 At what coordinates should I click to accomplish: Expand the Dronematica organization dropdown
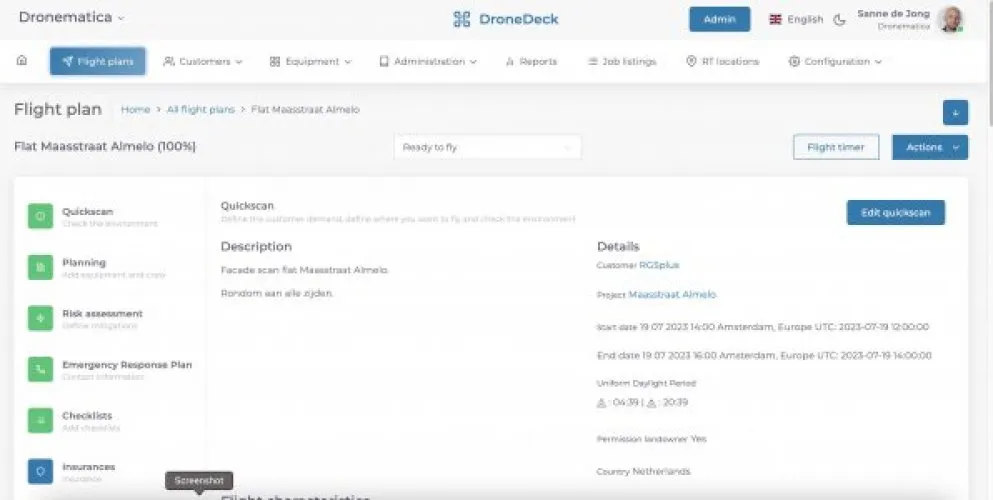tap(72, 18)
